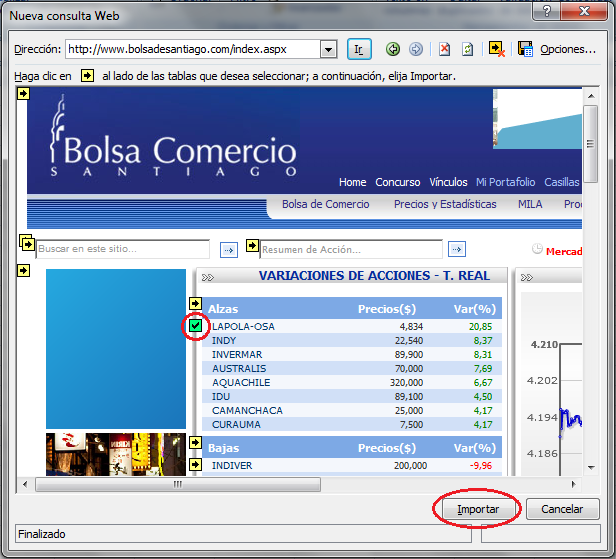Collapse chevrons left of Variaciones de Acciones

208,278
